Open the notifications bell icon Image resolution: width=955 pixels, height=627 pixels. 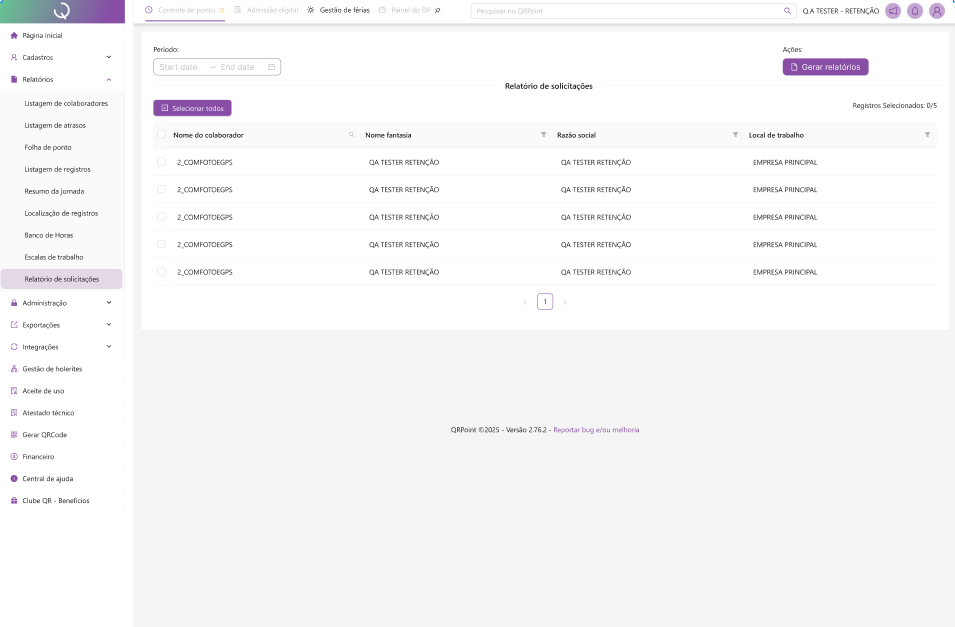click(914, 11)
